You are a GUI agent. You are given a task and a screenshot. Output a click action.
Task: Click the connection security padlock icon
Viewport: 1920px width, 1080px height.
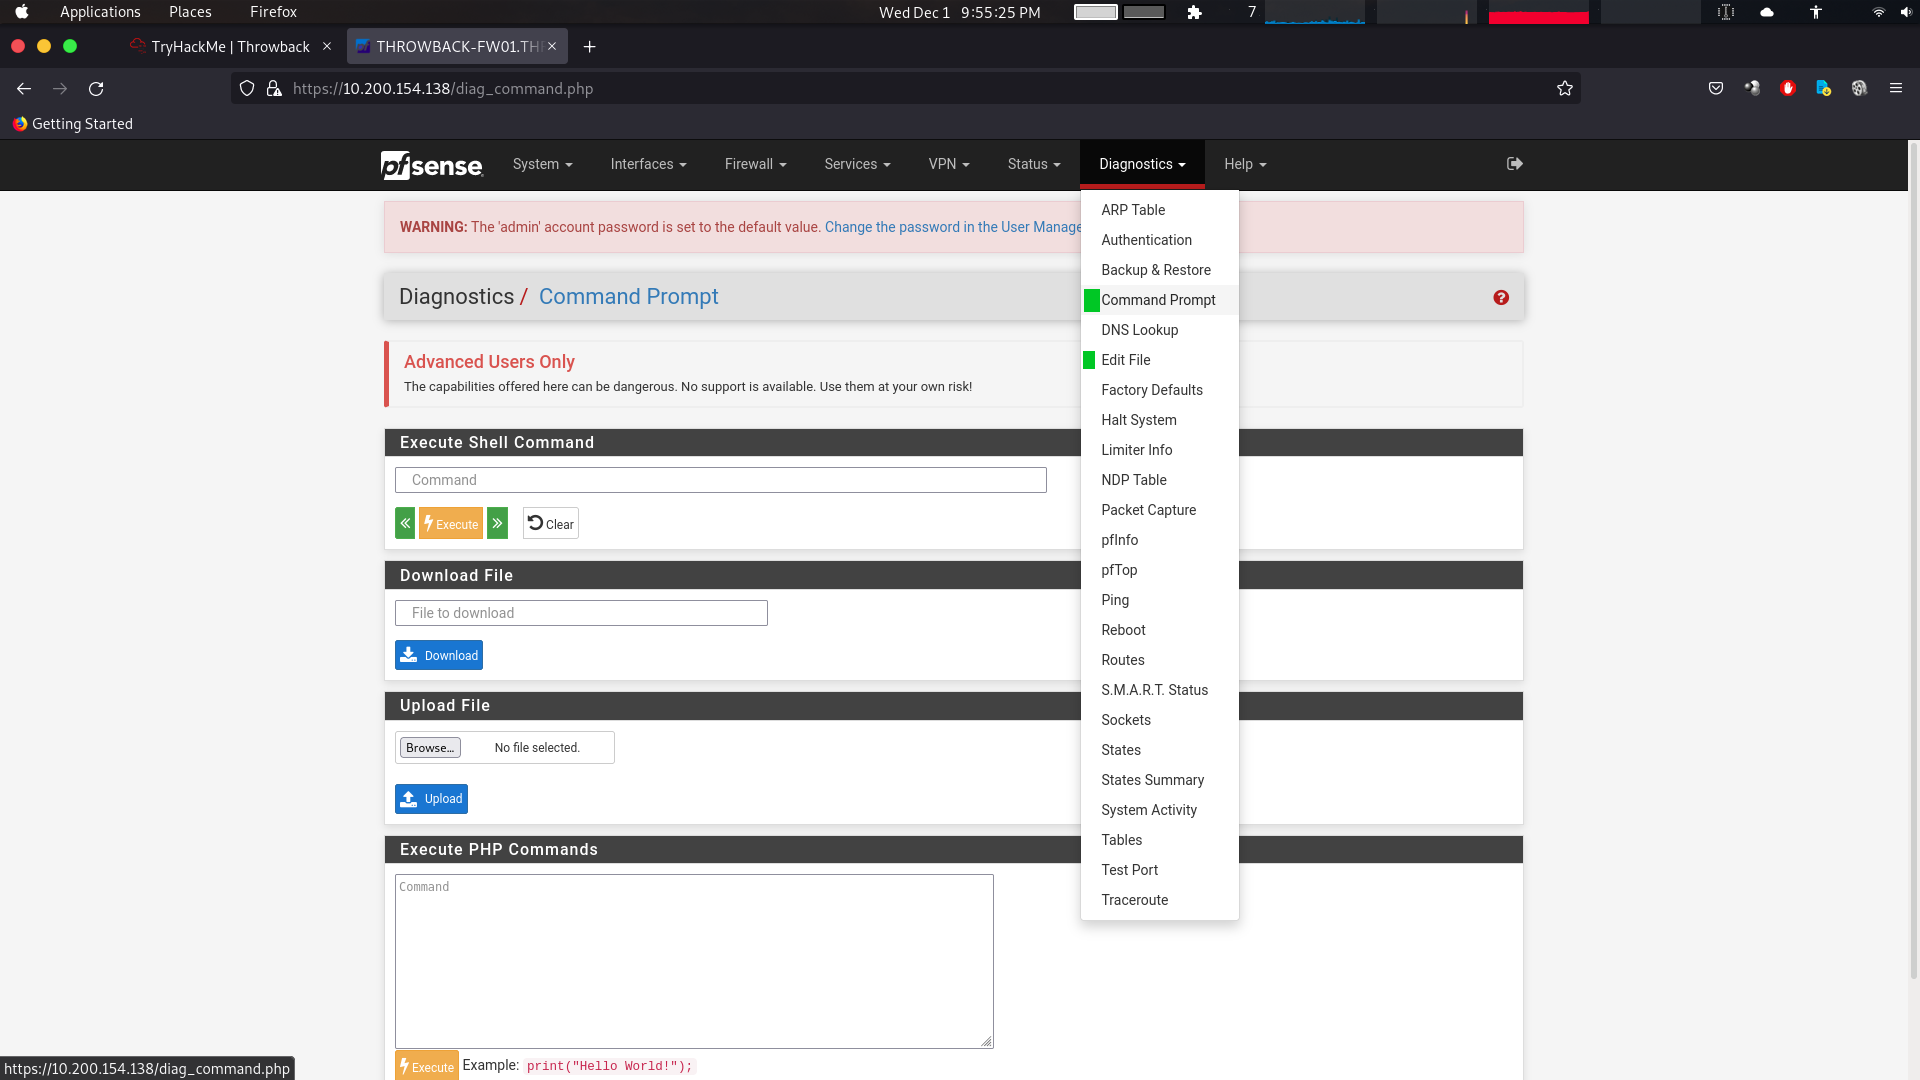pyautogui.click(x=275, y=89)
